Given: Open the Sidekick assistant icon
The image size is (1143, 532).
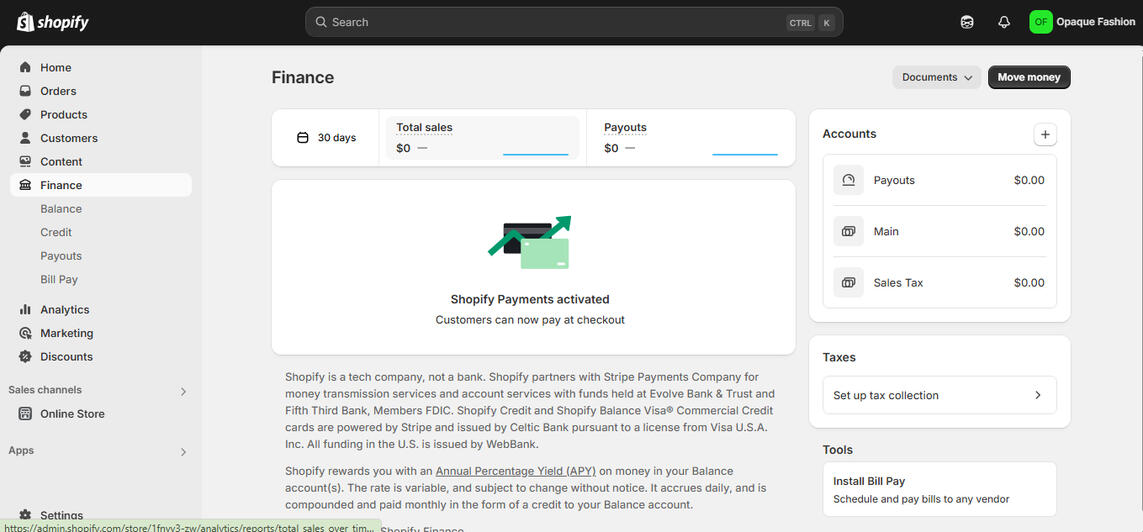Looking at the screenshot, I should [x=967, y=22].
